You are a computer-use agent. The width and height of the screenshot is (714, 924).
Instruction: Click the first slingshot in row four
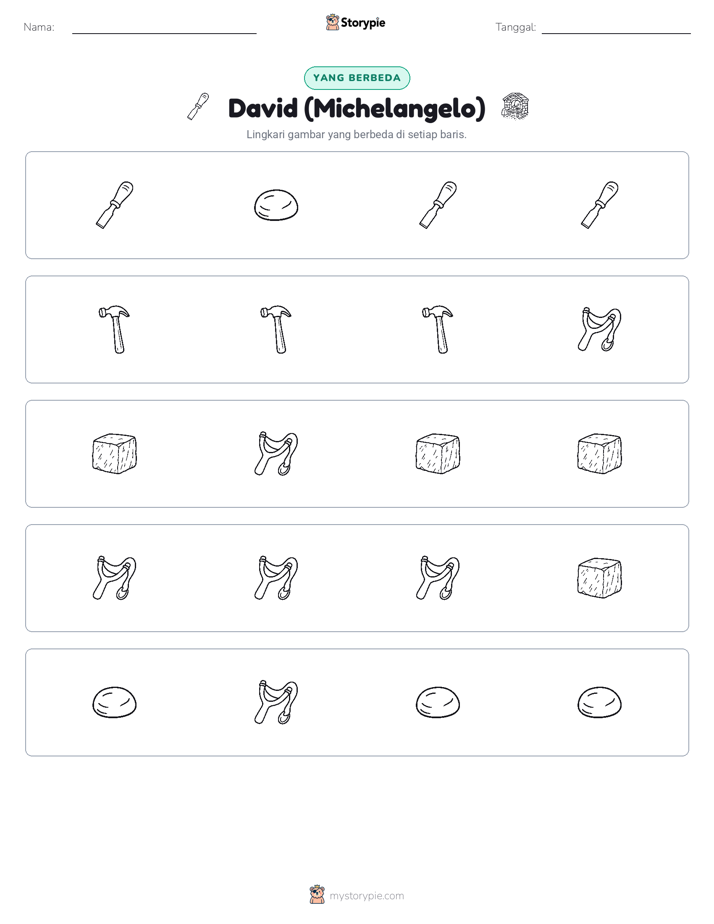[x=114, y=578]
